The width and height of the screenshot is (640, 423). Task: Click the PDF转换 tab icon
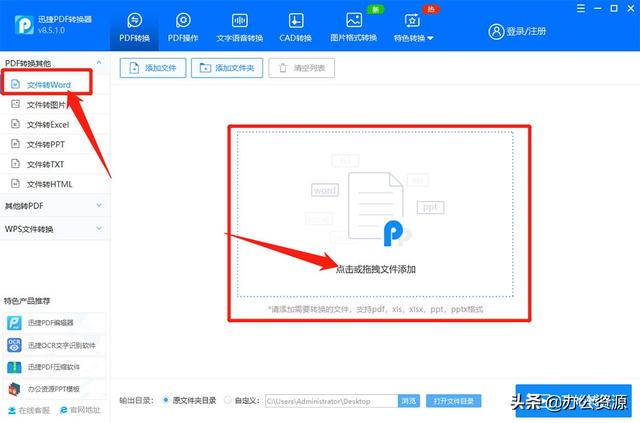click(x=134, y=20)
